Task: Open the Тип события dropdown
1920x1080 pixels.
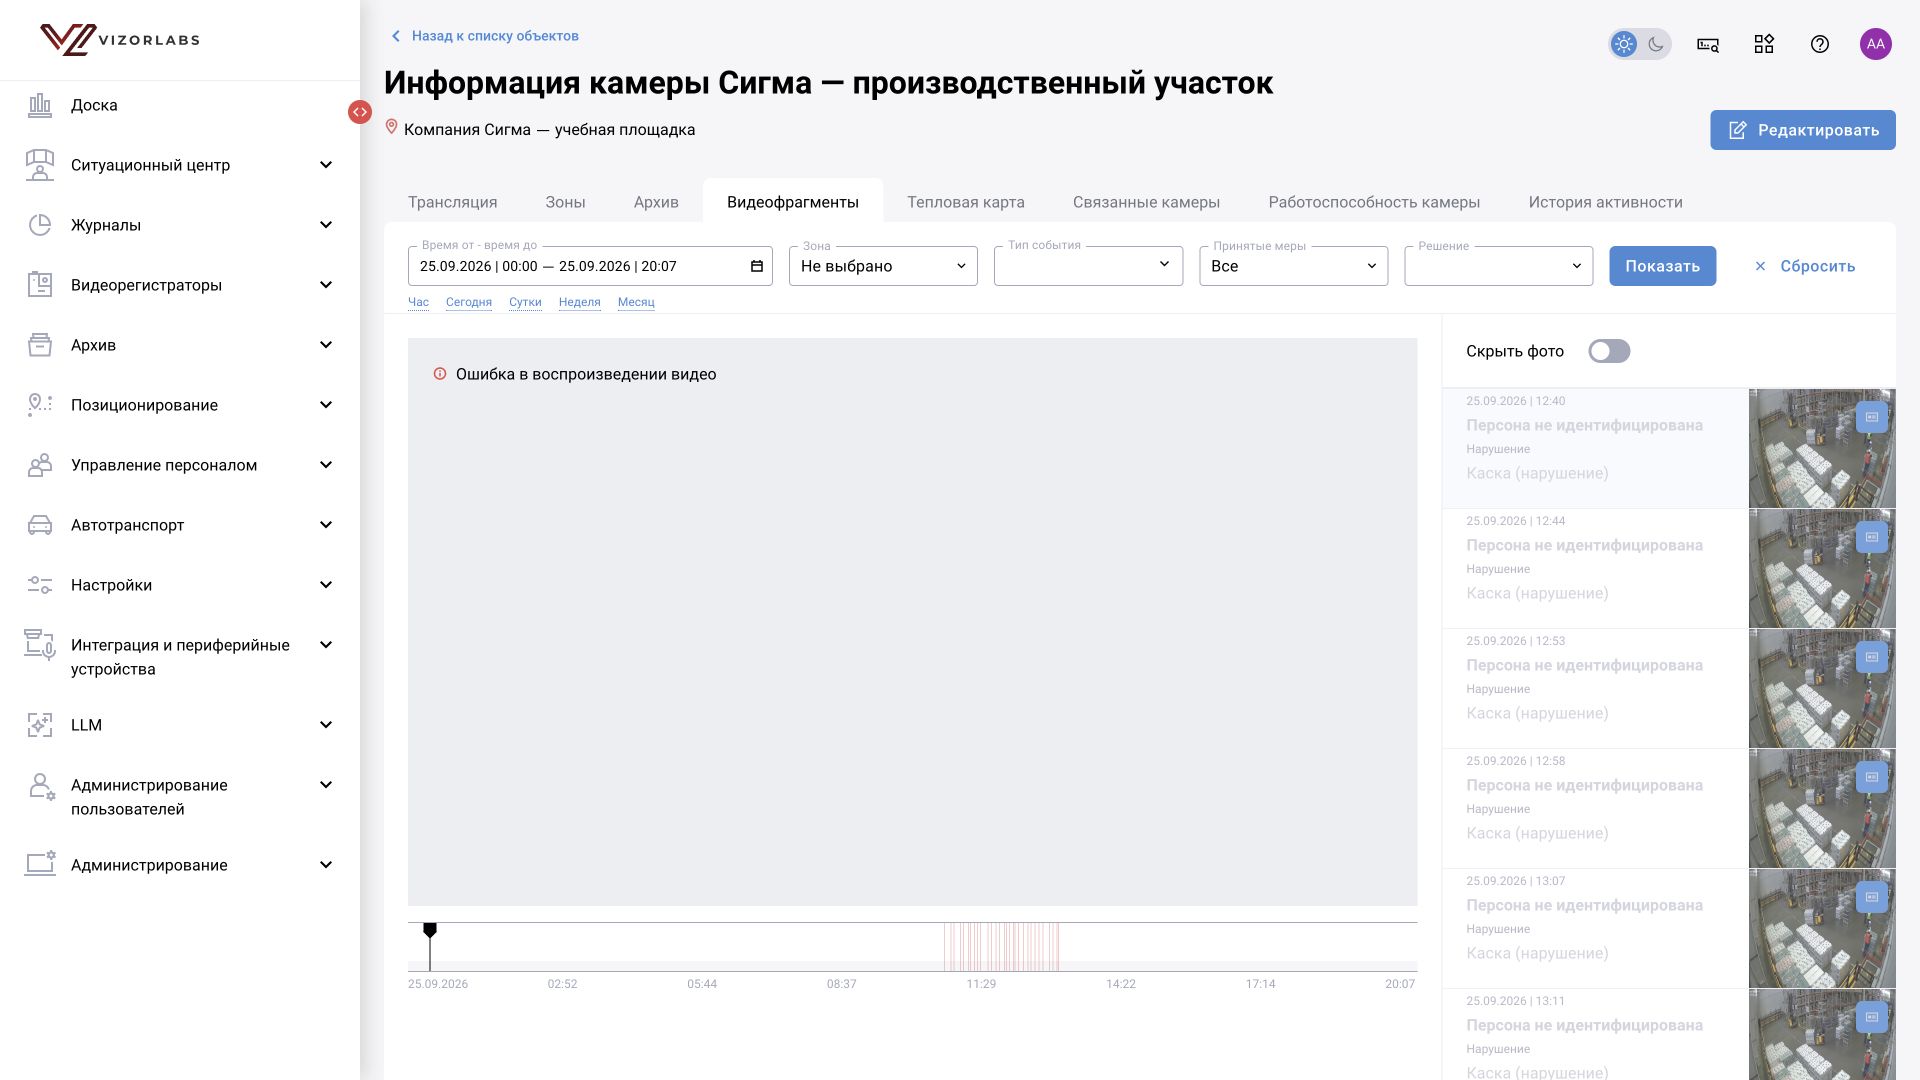Action: (1088, 266)
